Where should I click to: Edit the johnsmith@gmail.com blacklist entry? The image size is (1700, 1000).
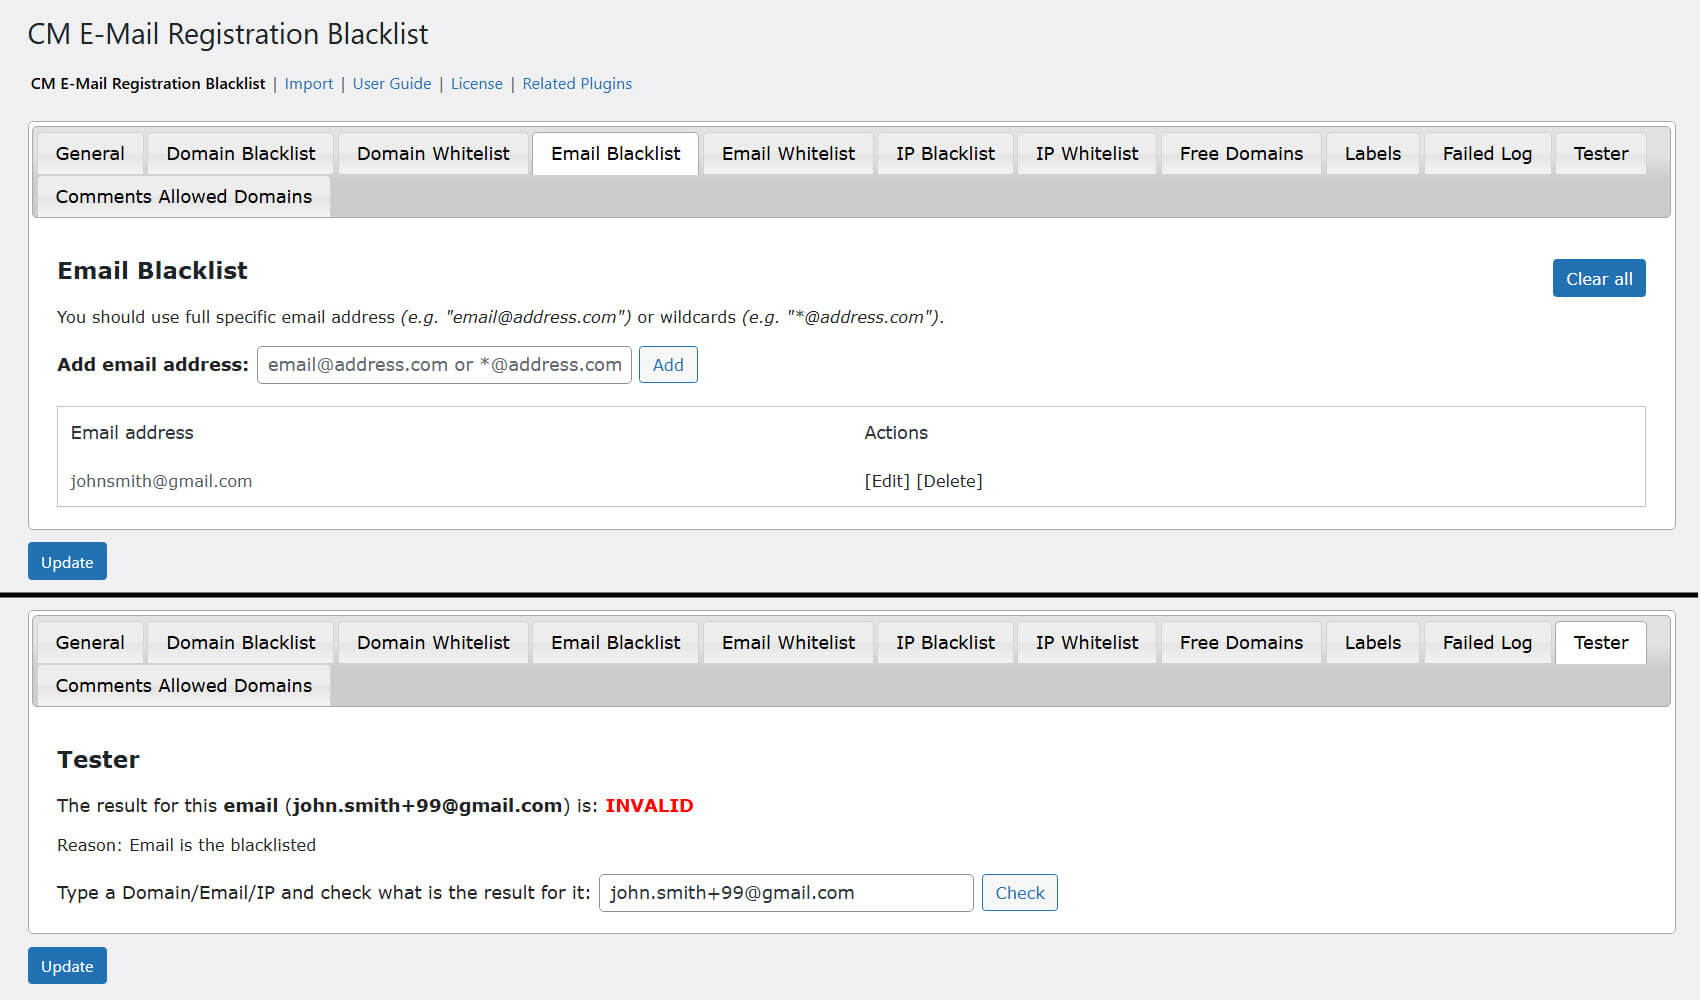886,481
